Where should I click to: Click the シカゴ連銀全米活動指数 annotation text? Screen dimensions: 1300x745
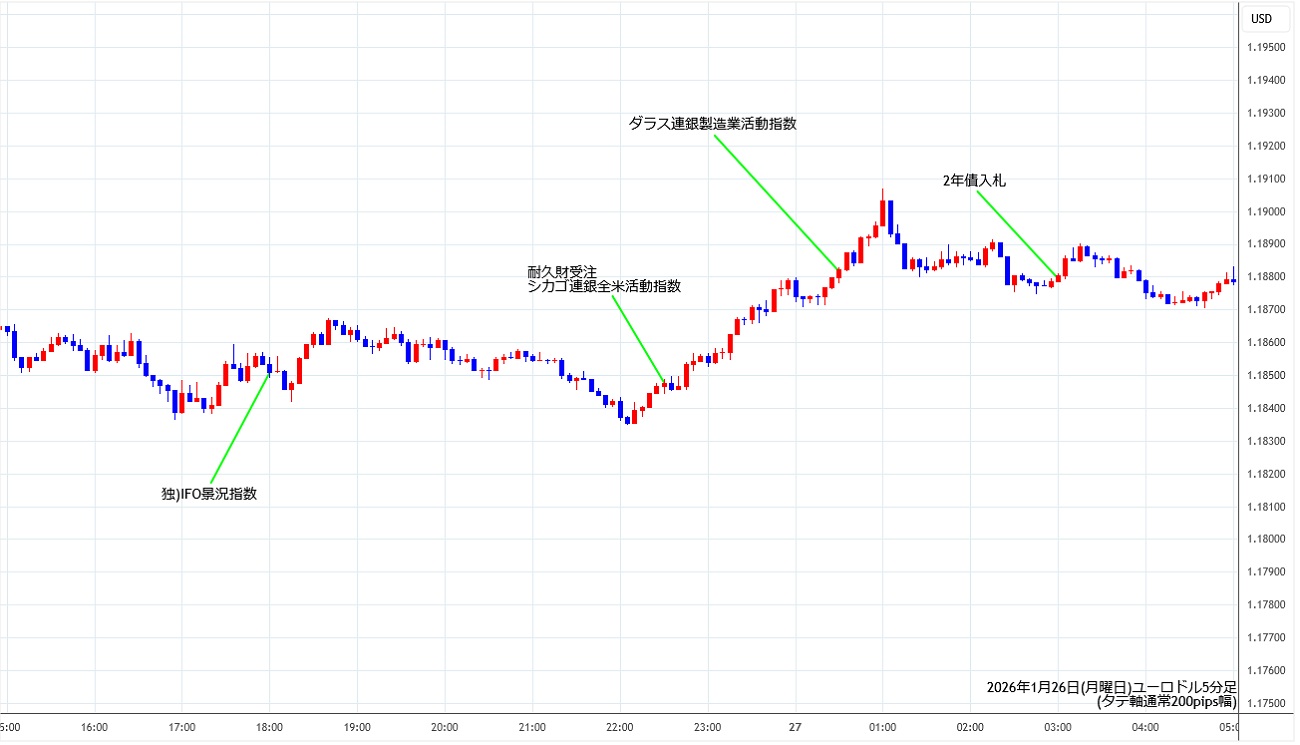(x=604, y=286)
